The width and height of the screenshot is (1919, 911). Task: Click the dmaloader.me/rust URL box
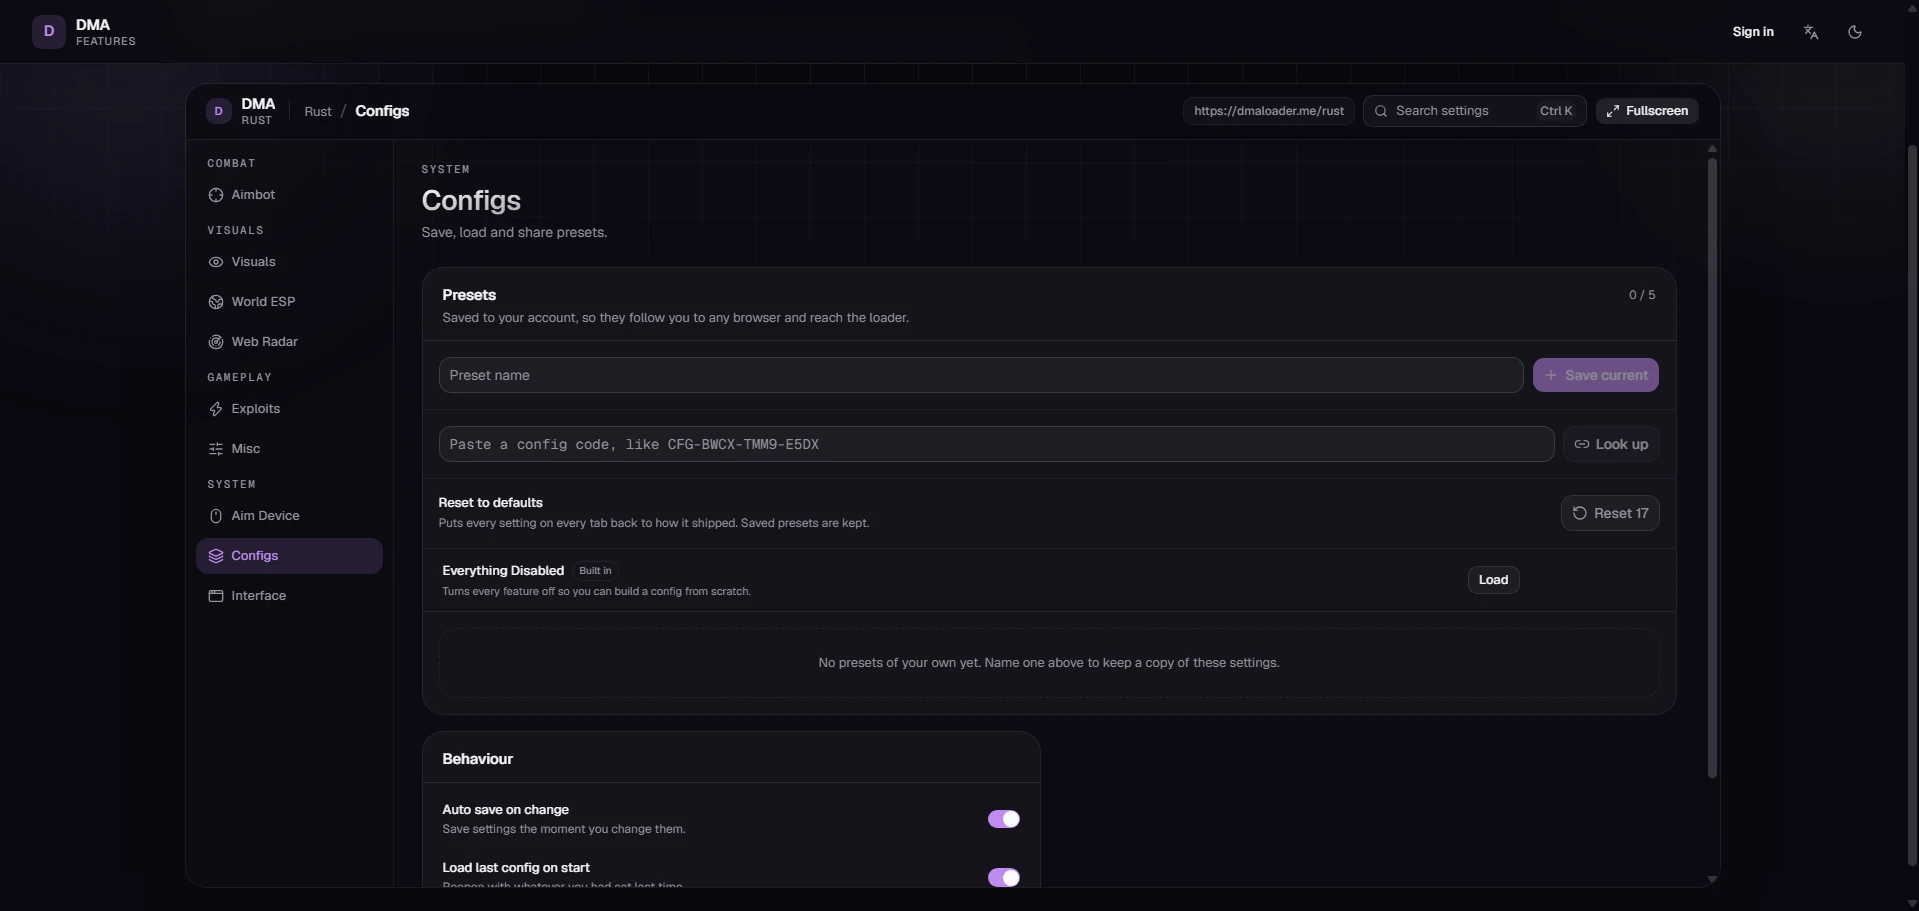[x=1269, y=111]
